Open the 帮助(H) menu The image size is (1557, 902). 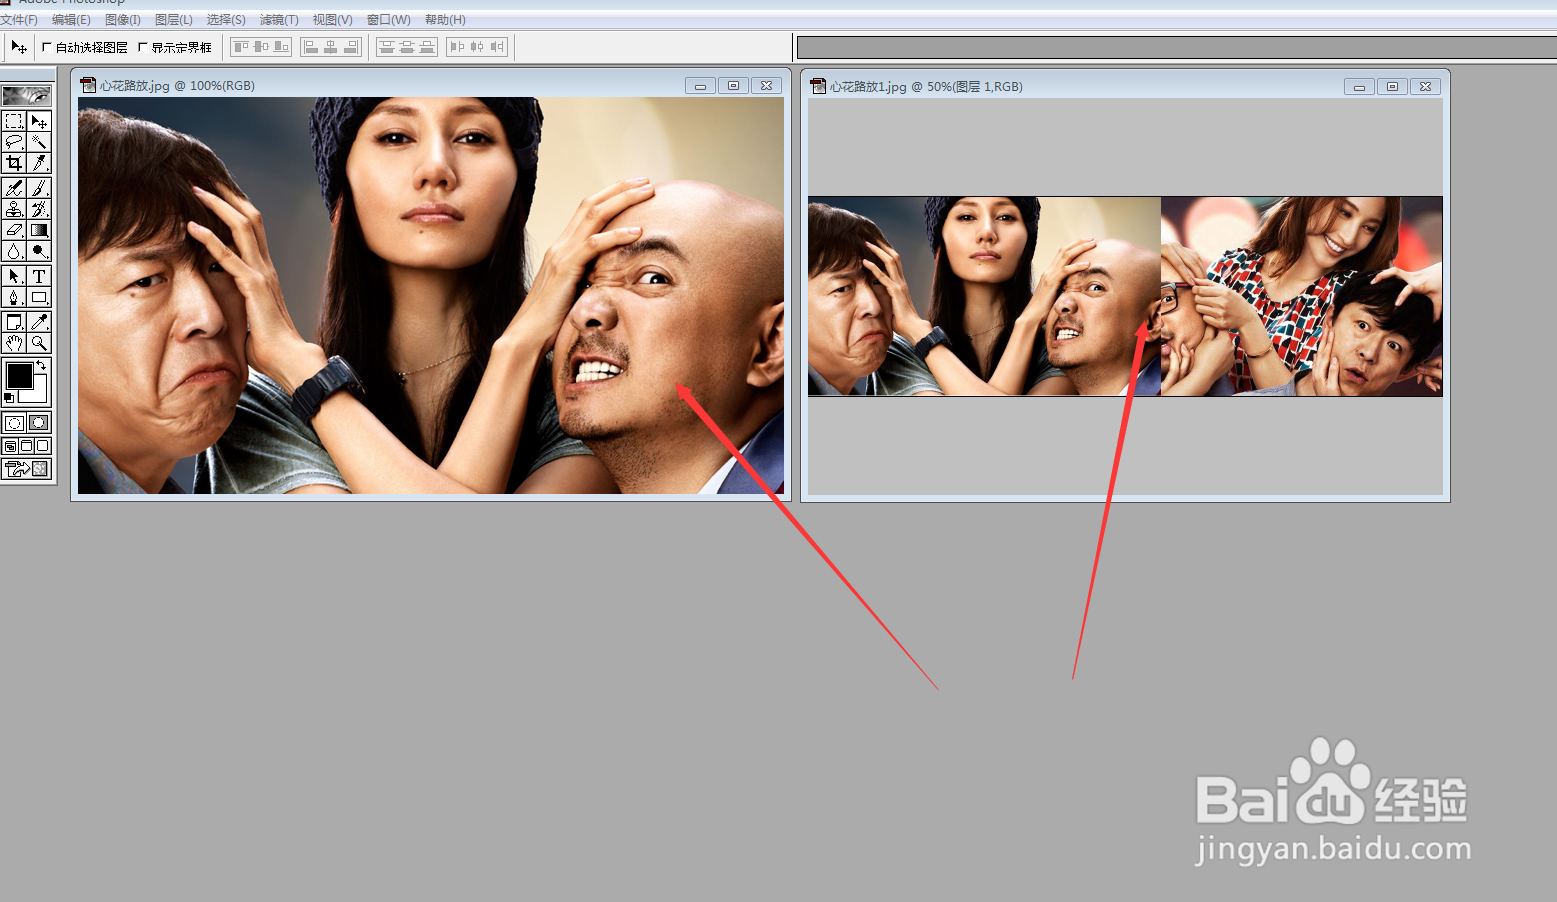pos(445,20)
